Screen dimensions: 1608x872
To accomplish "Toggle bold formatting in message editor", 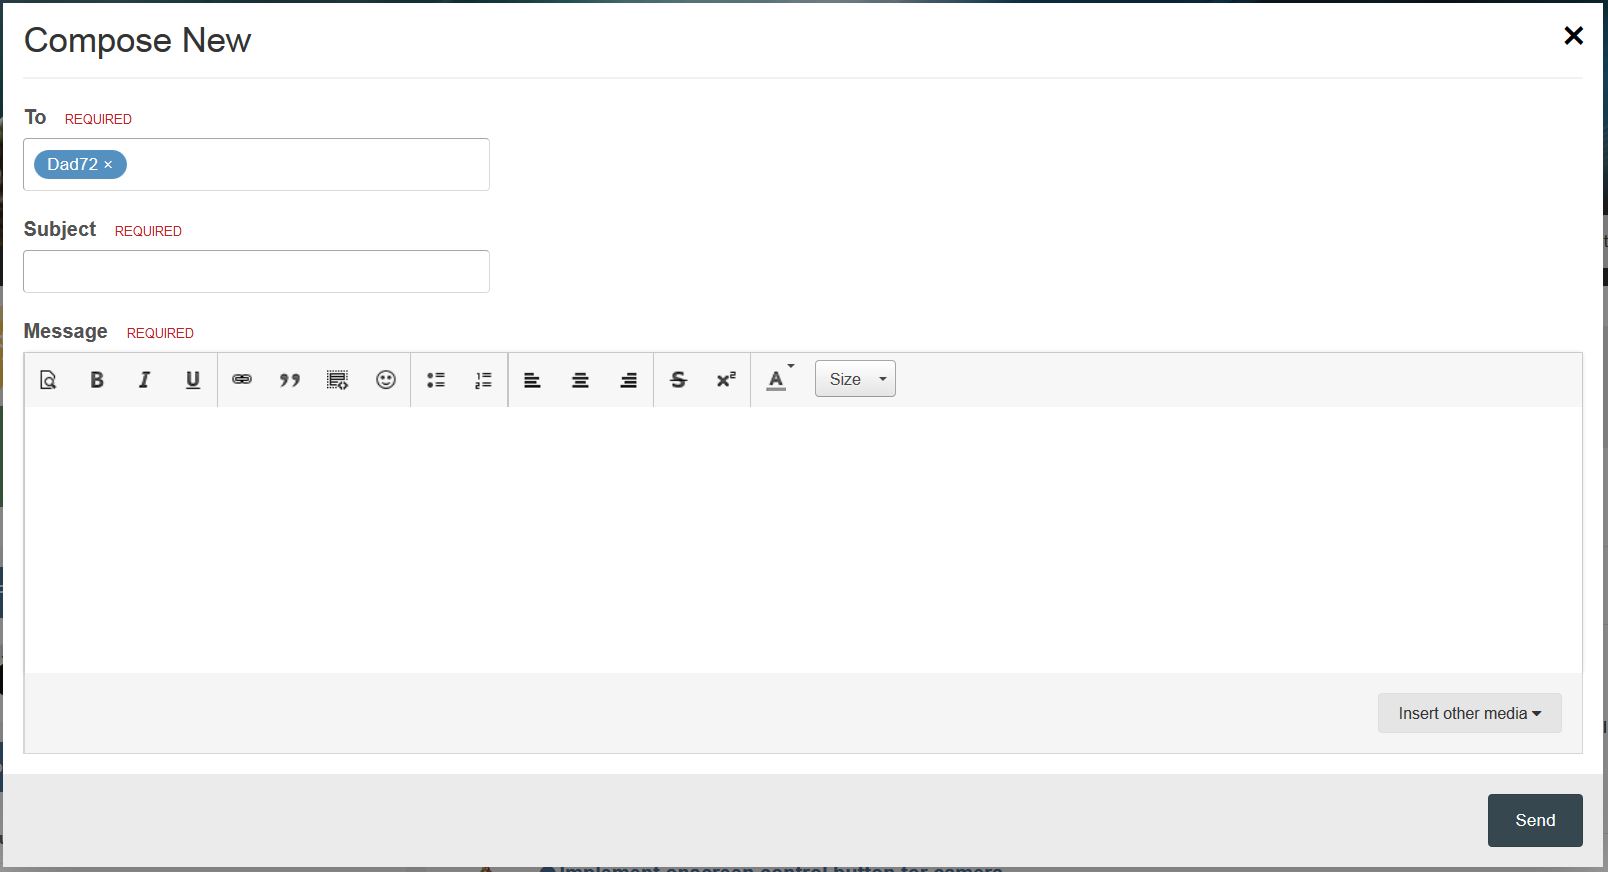I will [97, 380].
